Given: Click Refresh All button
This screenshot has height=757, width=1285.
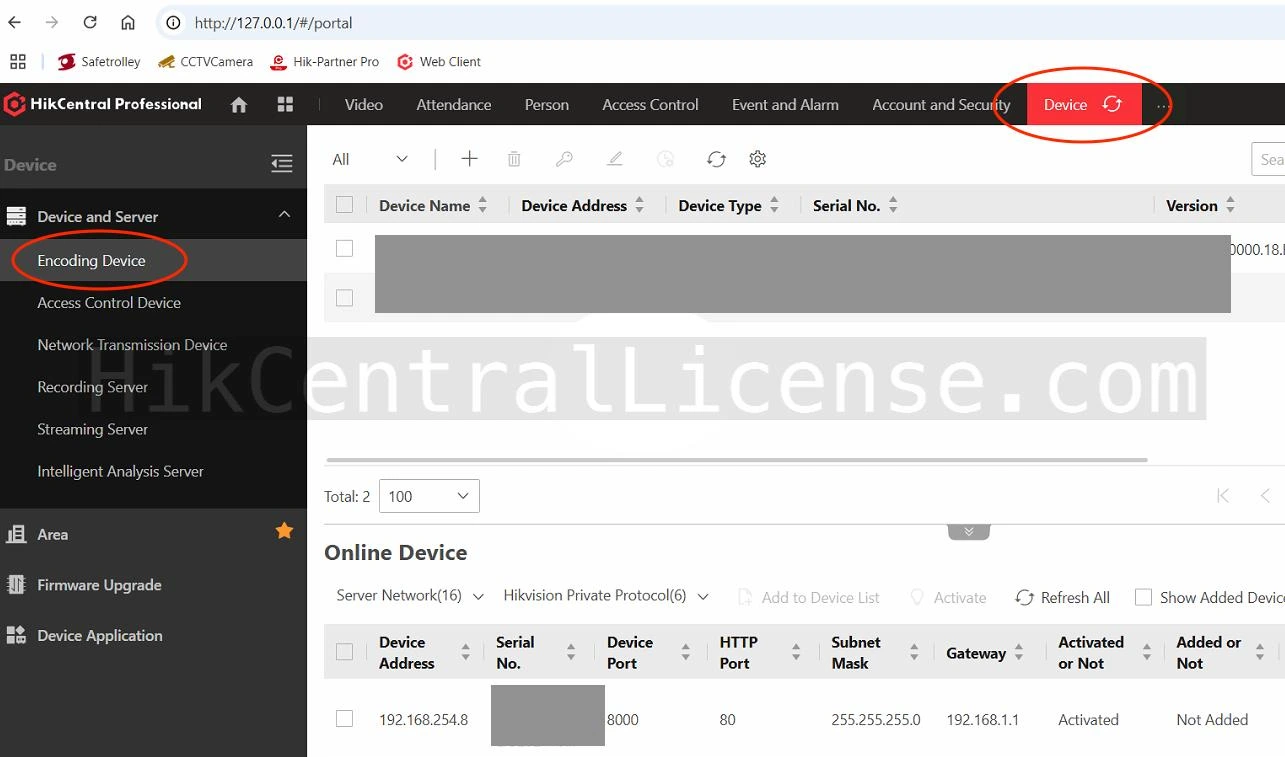Looking at the screenshot, I should point(1062,597).
